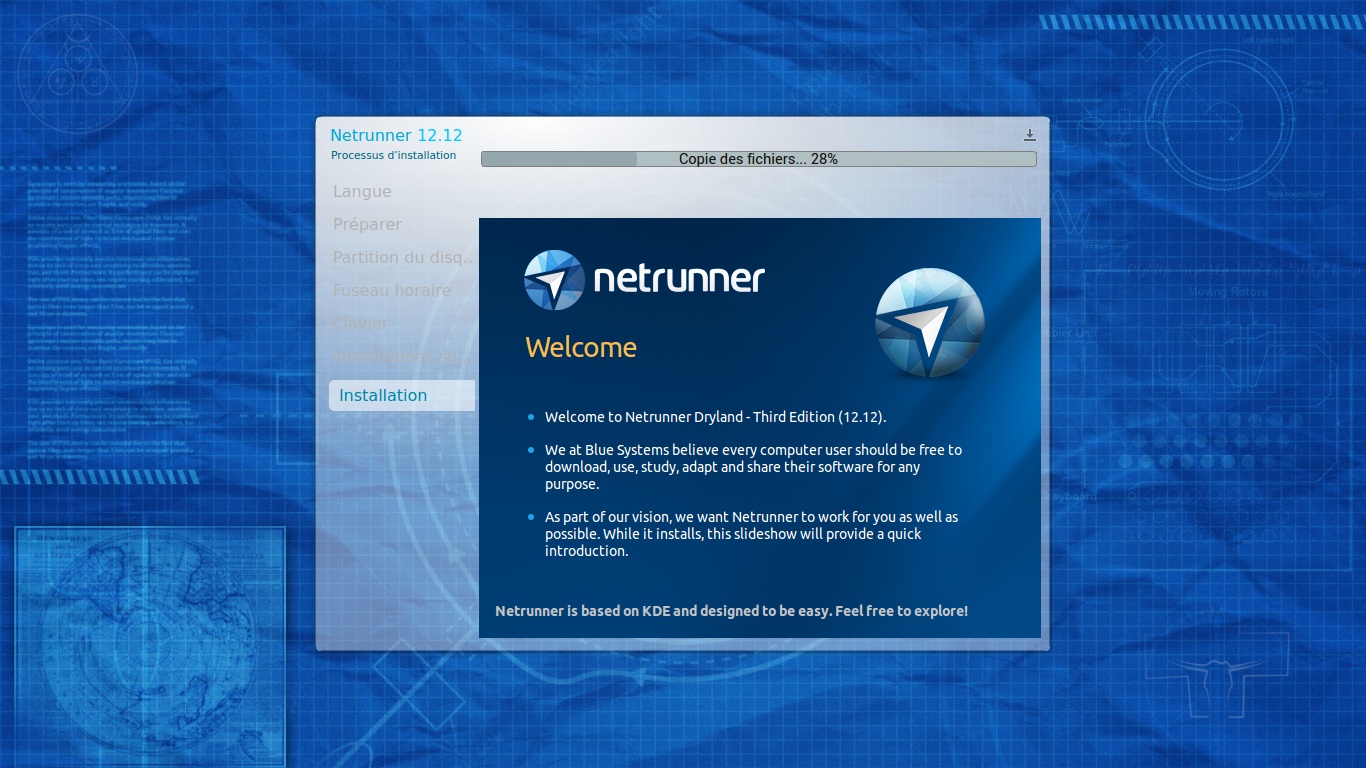Viewport: 1366px width, 768px height.
Task: Select the Clavier step in sidebar
Action: click(361, 323)
